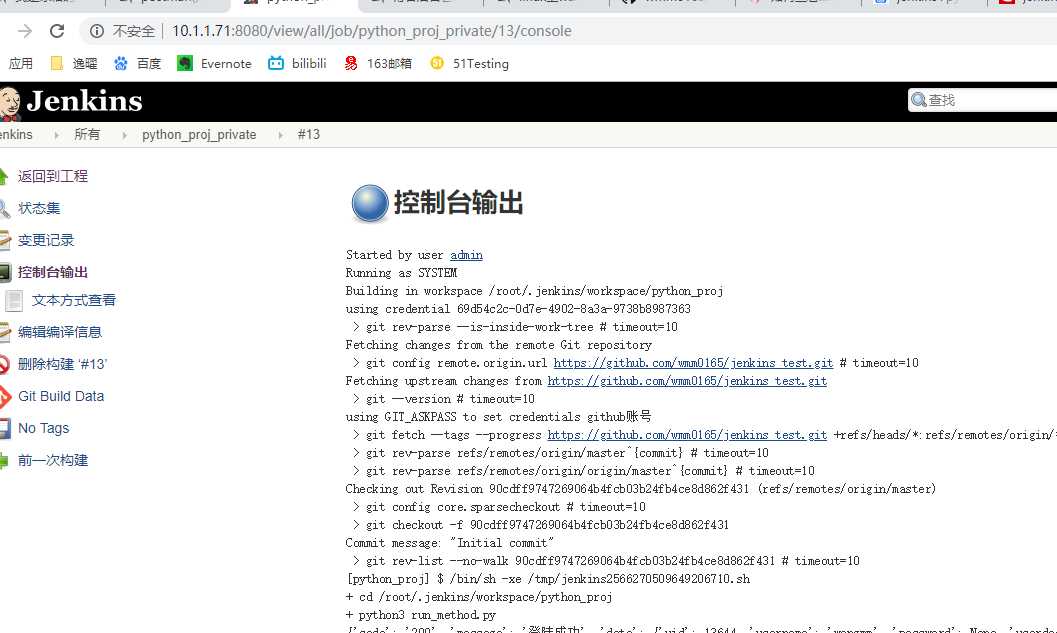This screenshot has height=633, width=1057.
Task: Select 控制台输出 in sidebar
Action: [x=53, y=272]
